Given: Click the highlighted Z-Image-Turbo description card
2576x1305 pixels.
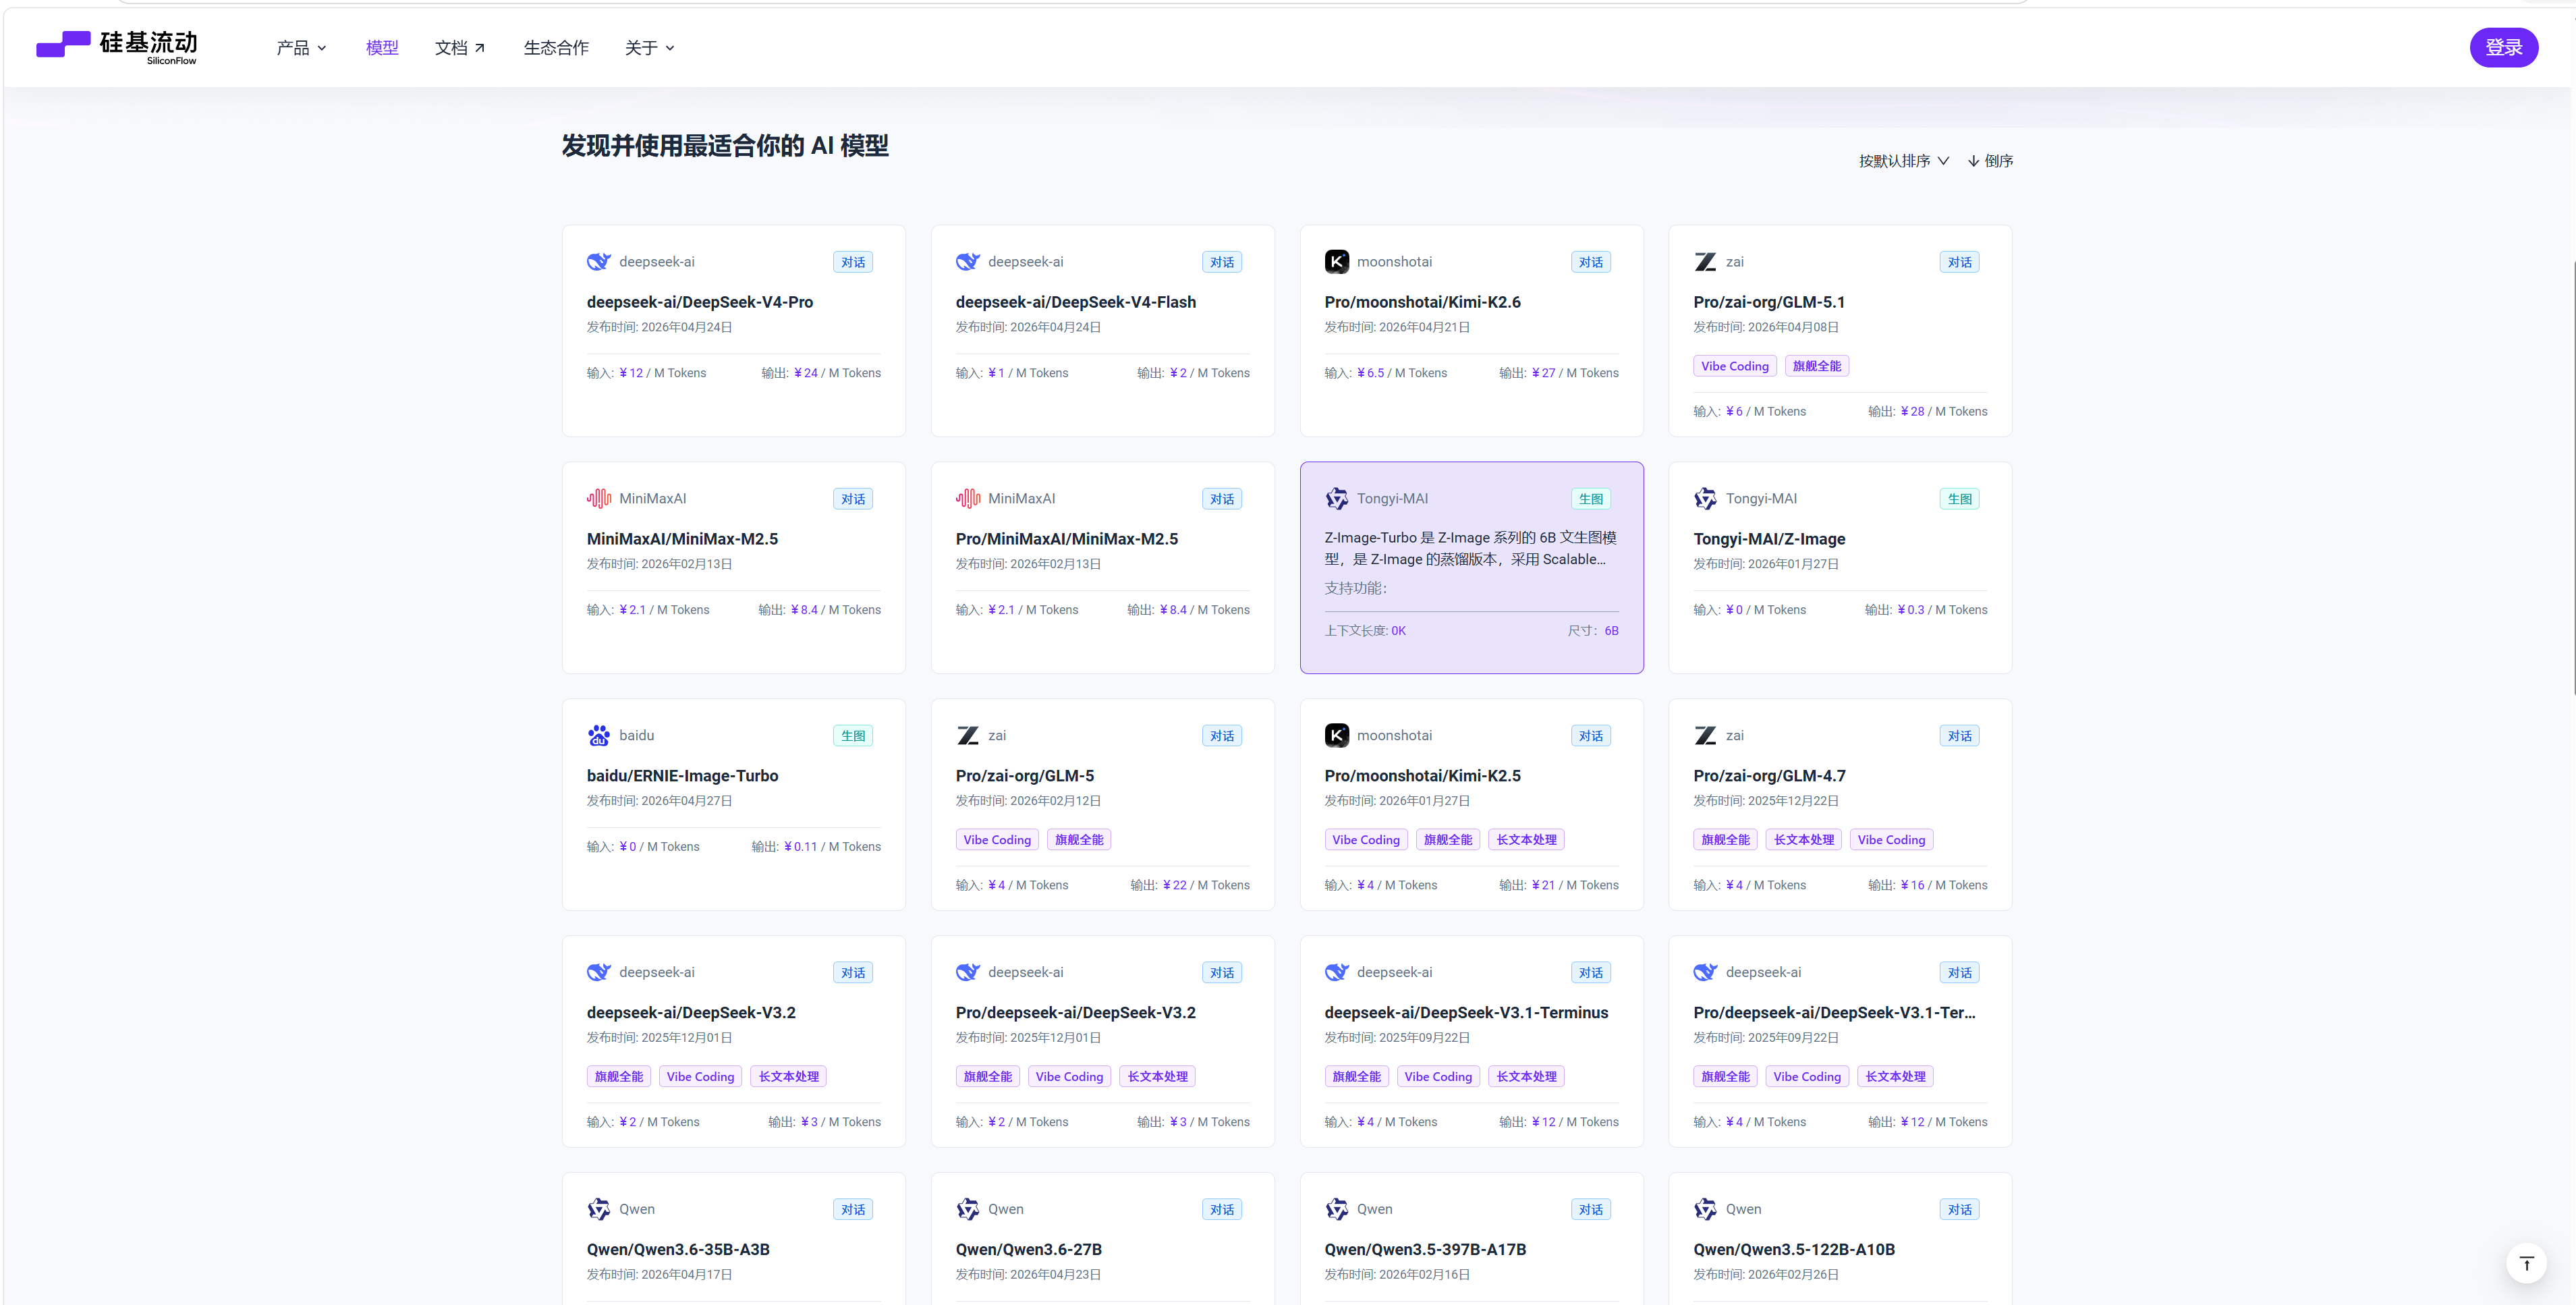Looking at the screenshot, I should pyautogui.click(x=1471, y=567).
